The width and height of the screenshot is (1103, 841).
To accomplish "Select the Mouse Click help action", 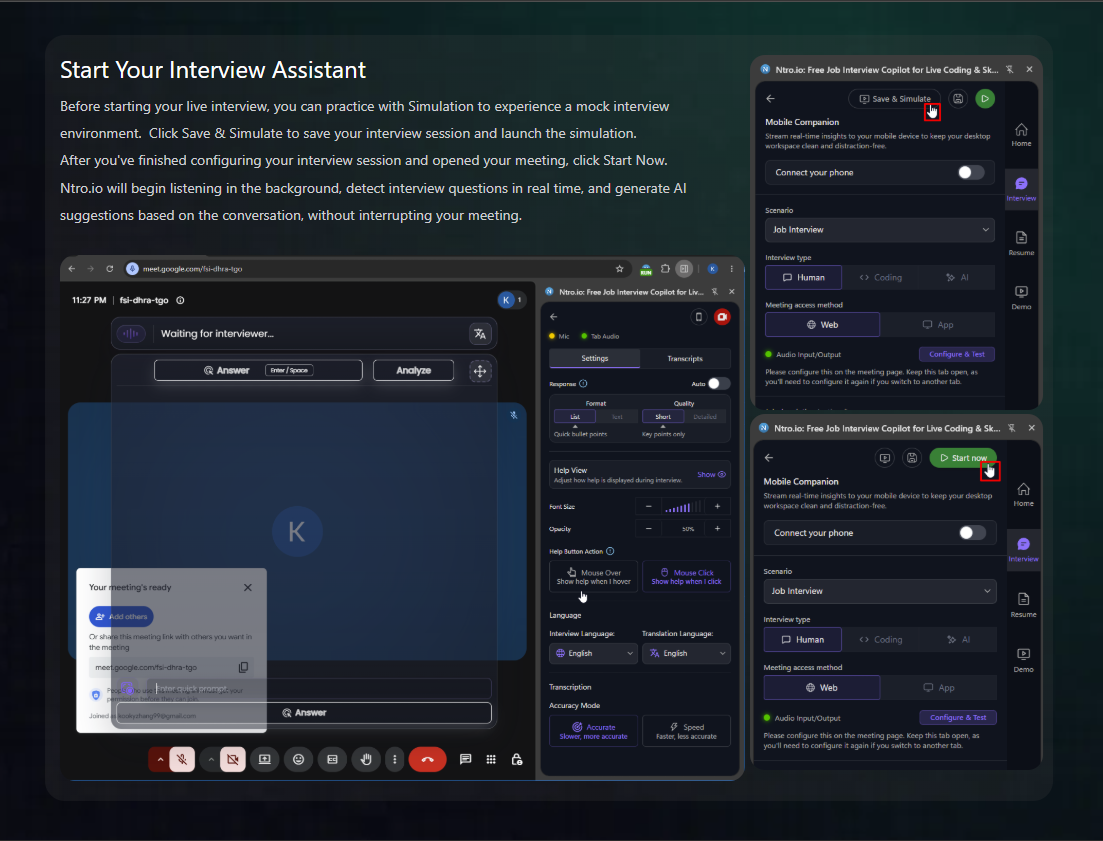I will [686, 577].
